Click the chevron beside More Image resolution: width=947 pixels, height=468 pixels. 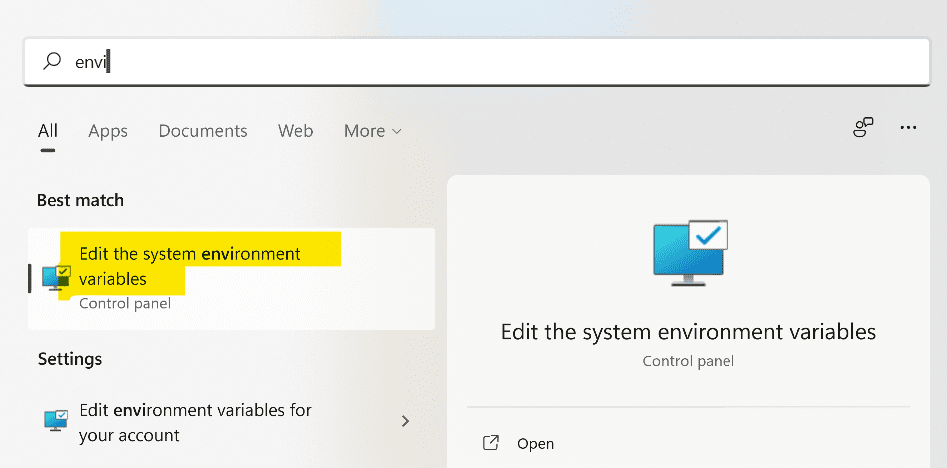tap(397, 132)
